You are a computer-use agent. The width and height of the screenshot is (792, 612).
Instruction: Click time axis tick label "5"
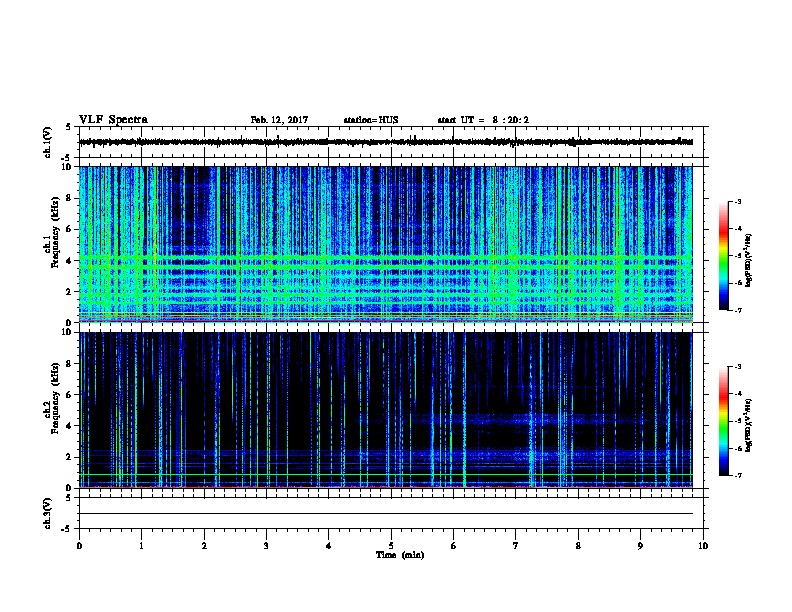(x=391, y=546)
